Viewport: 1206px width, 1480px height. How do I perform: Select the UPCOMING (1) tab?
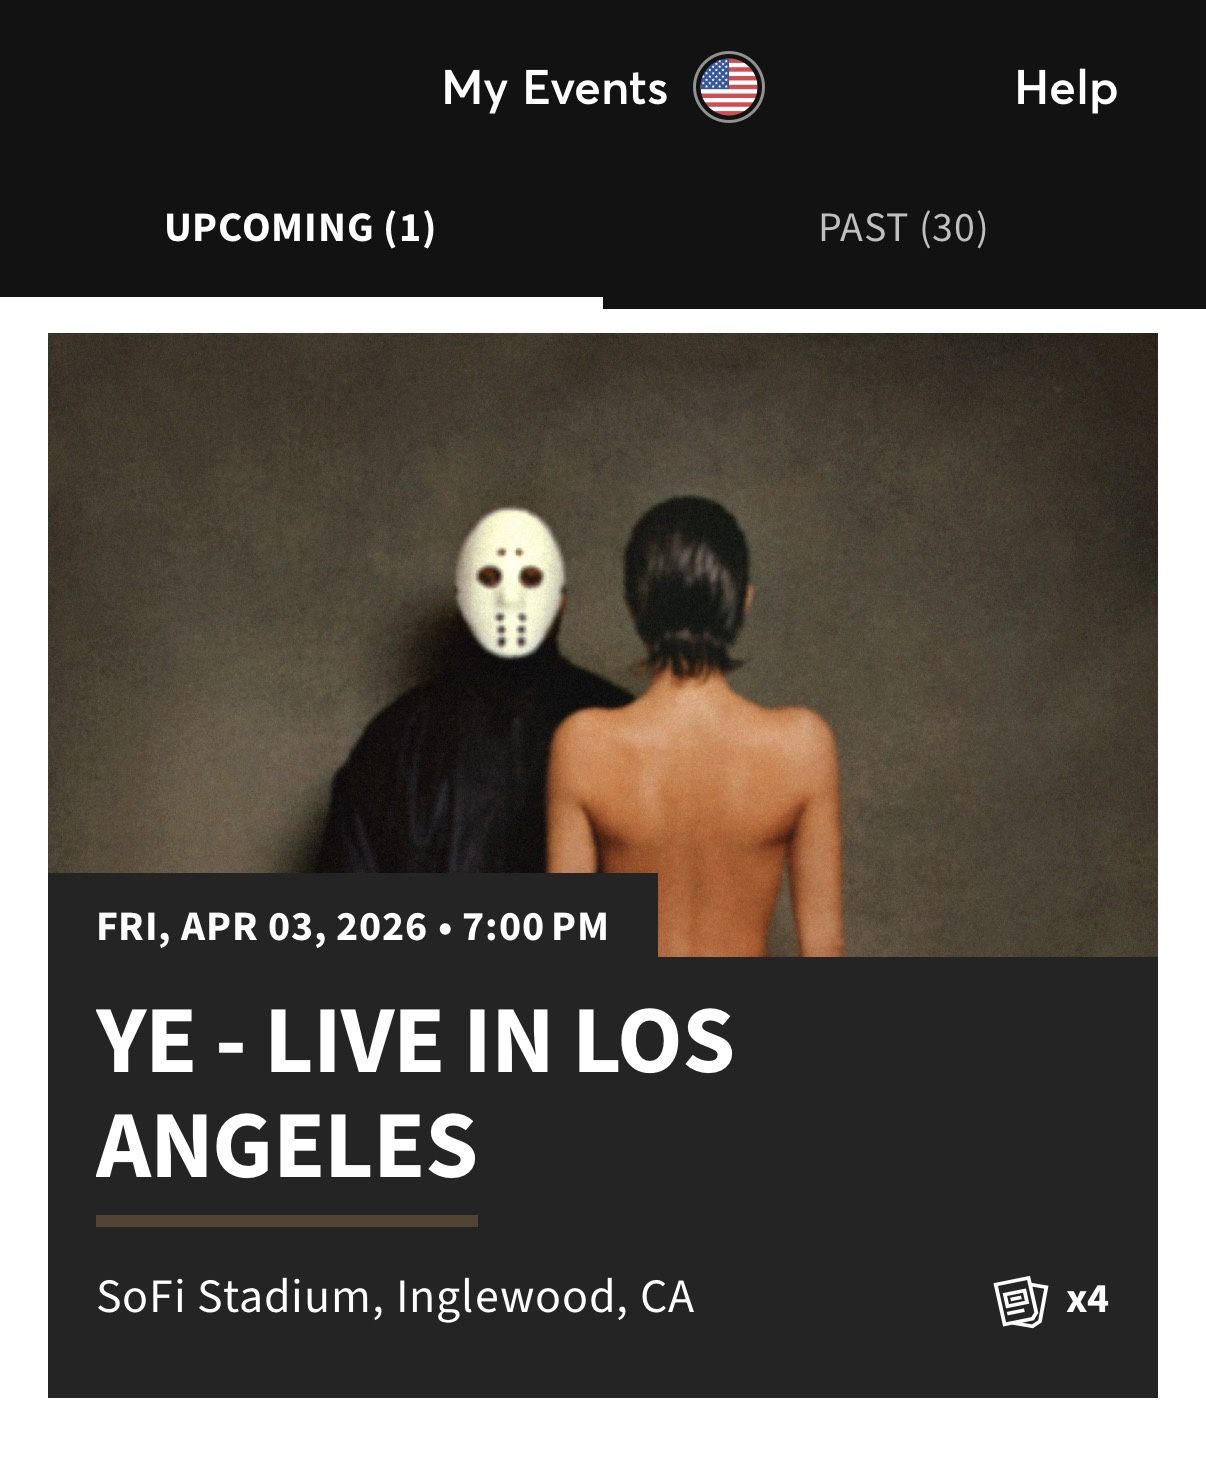pos(302,228)
